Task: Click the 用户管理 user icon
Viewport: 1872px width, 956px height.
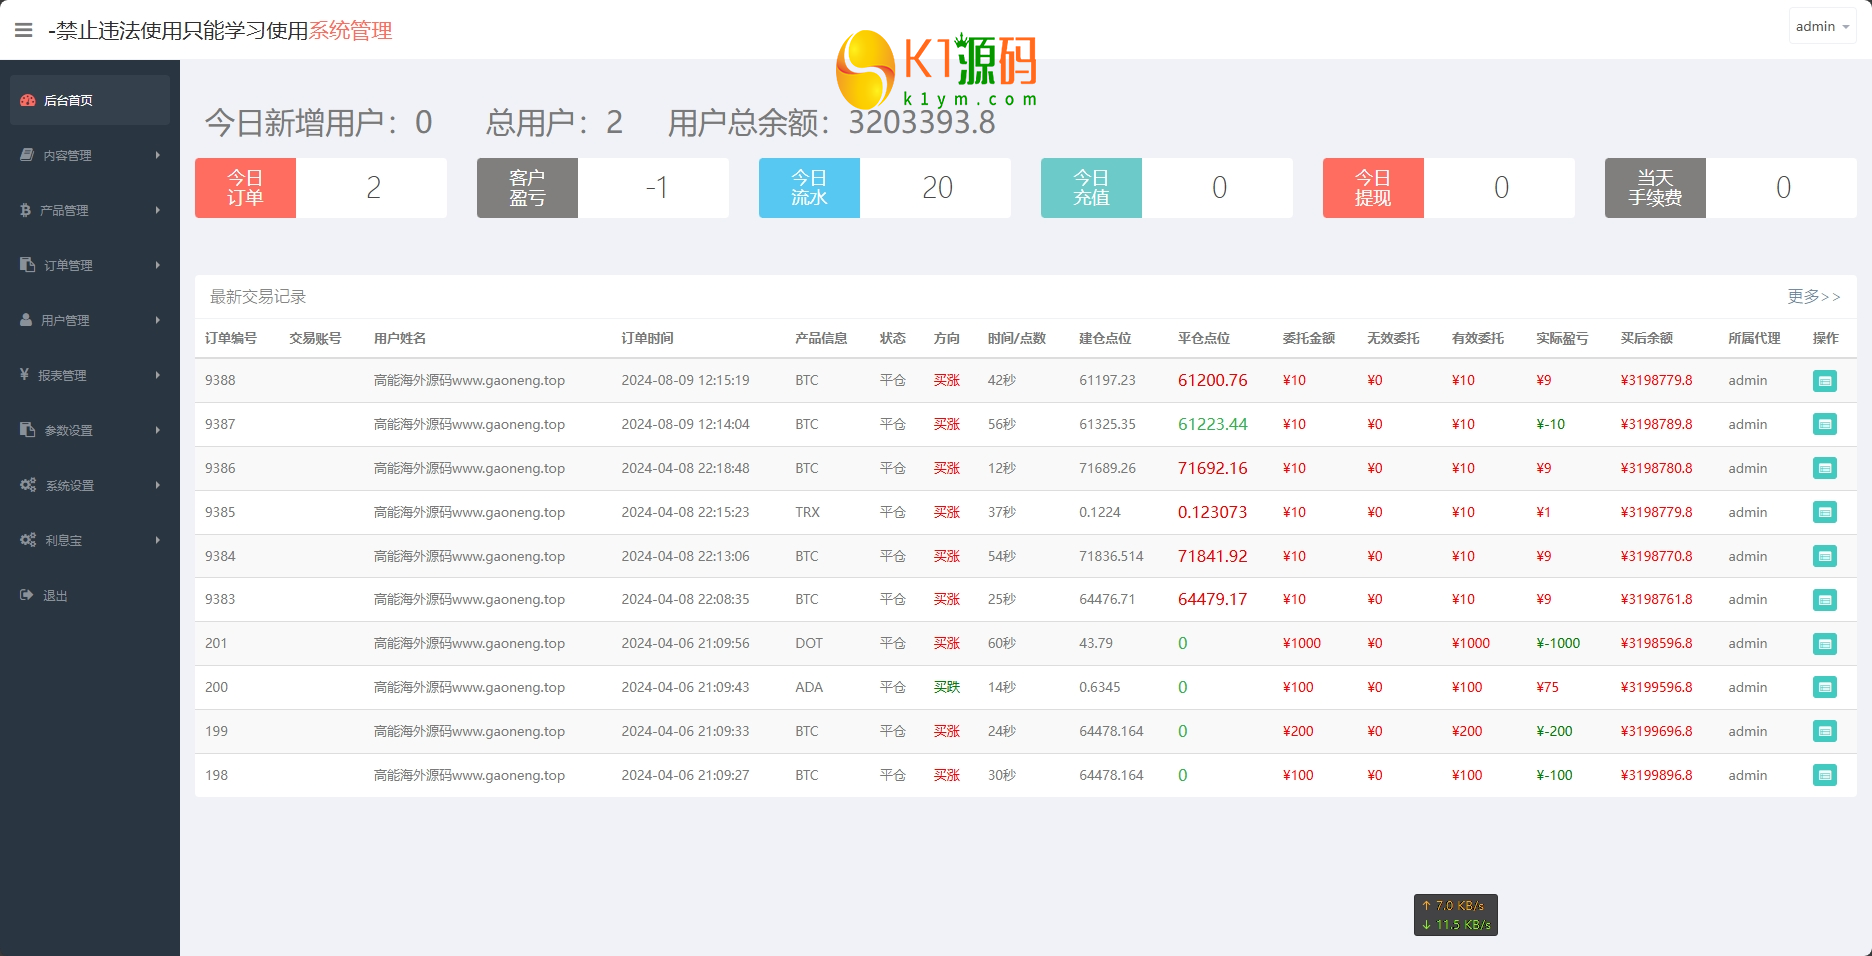Action: pos(27,320)
